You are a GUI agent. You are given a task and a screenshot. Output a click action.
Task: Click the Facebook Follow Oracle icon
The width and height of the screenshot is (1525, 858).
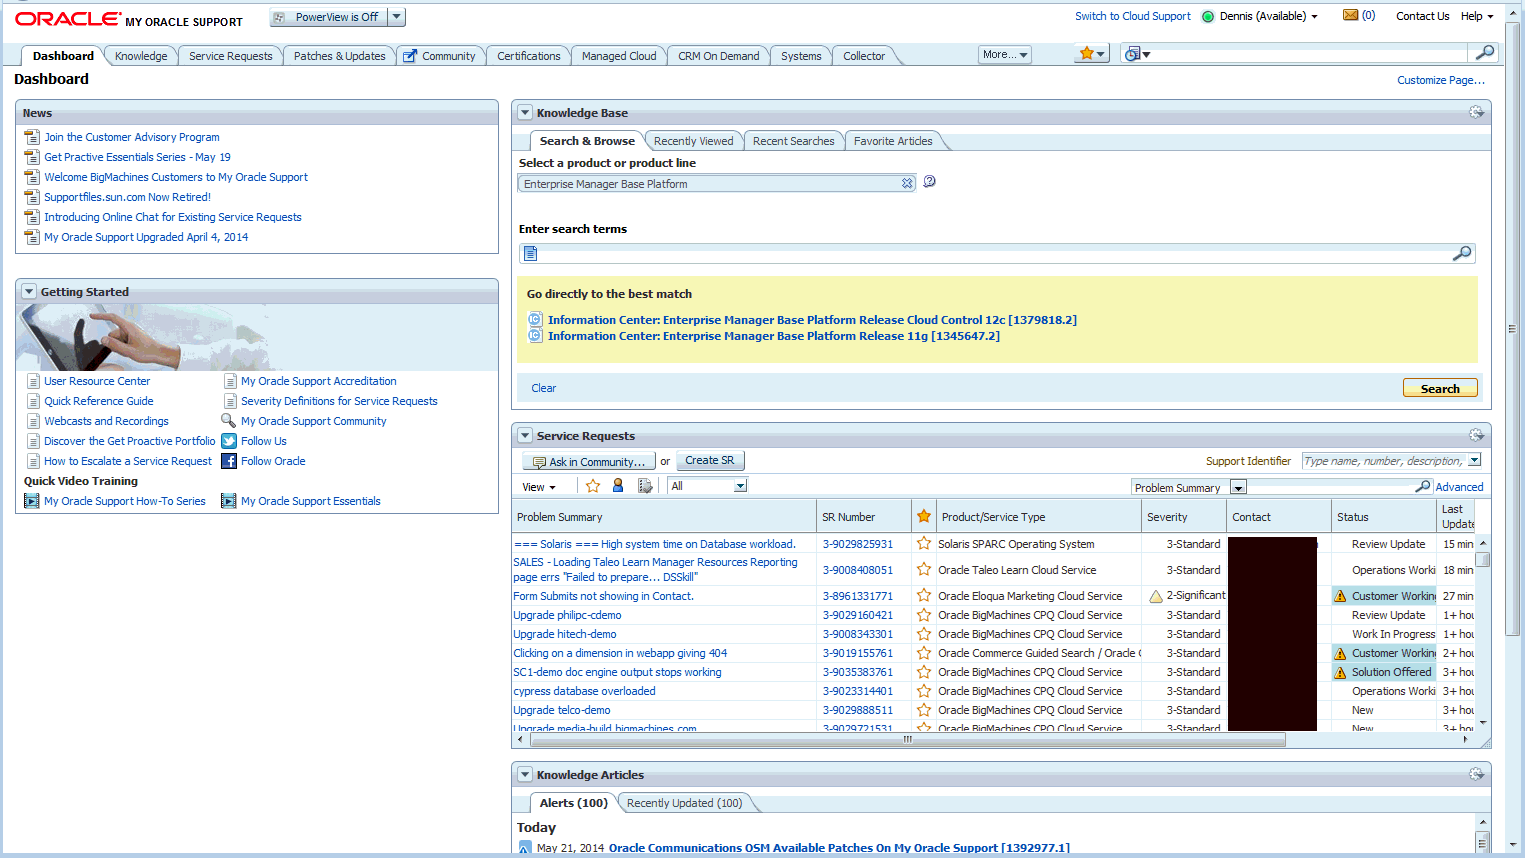click(229, 461)
